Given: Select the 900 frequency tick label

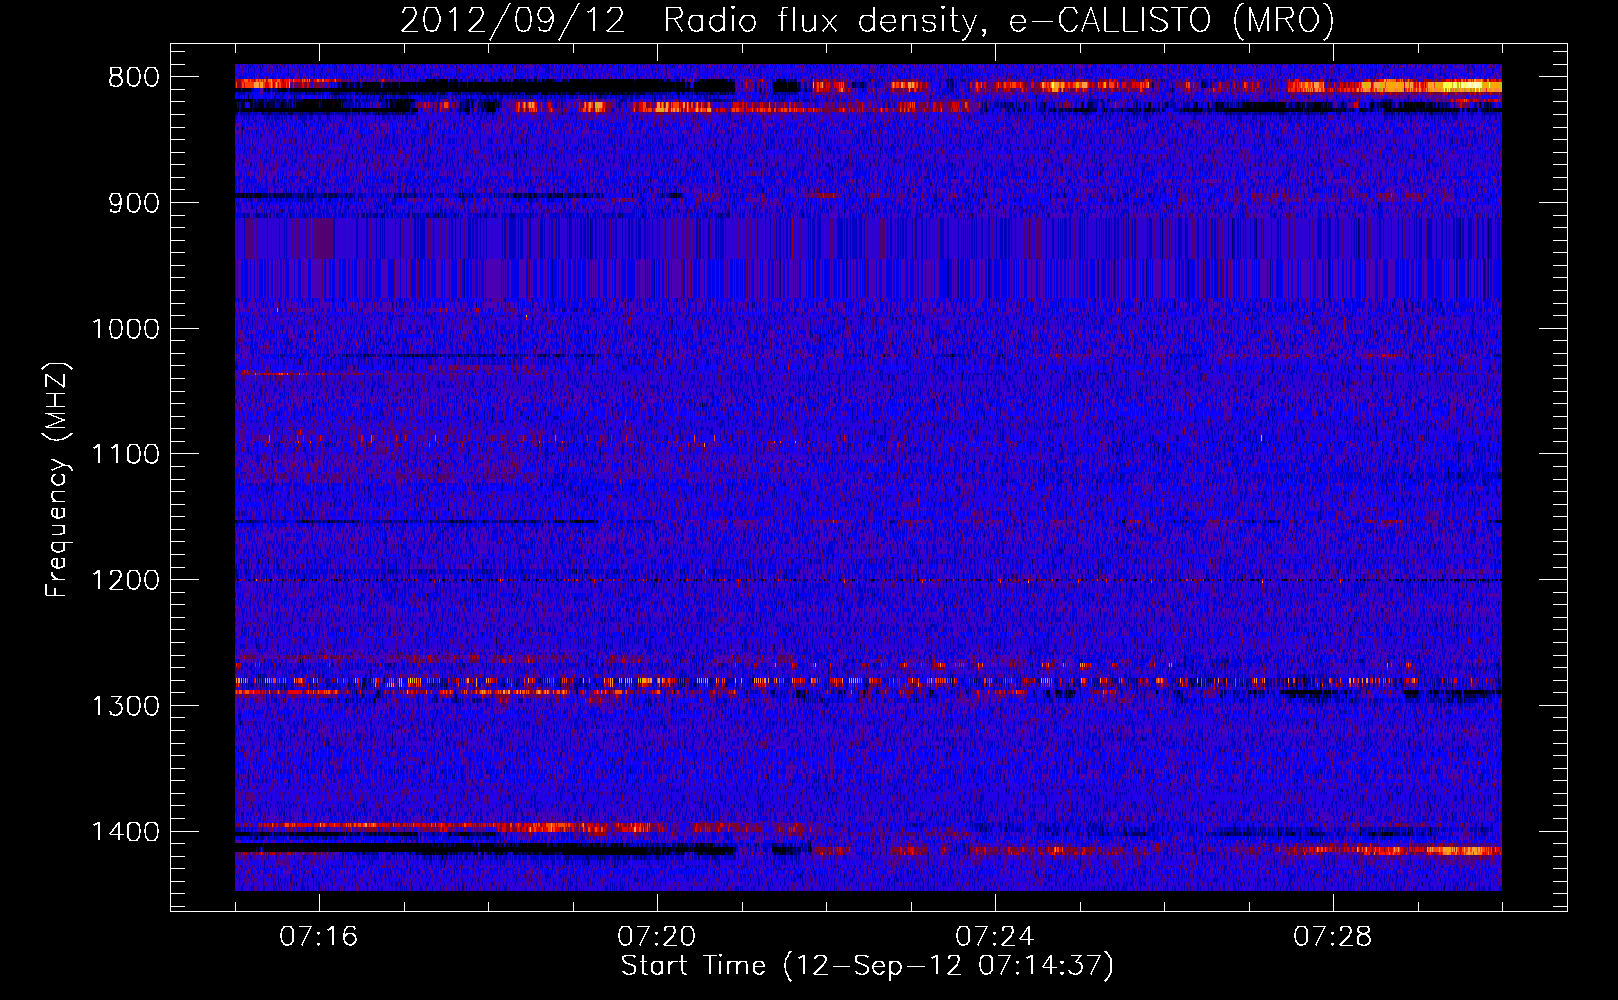Looking at the screenshot, I should point(134,203).
